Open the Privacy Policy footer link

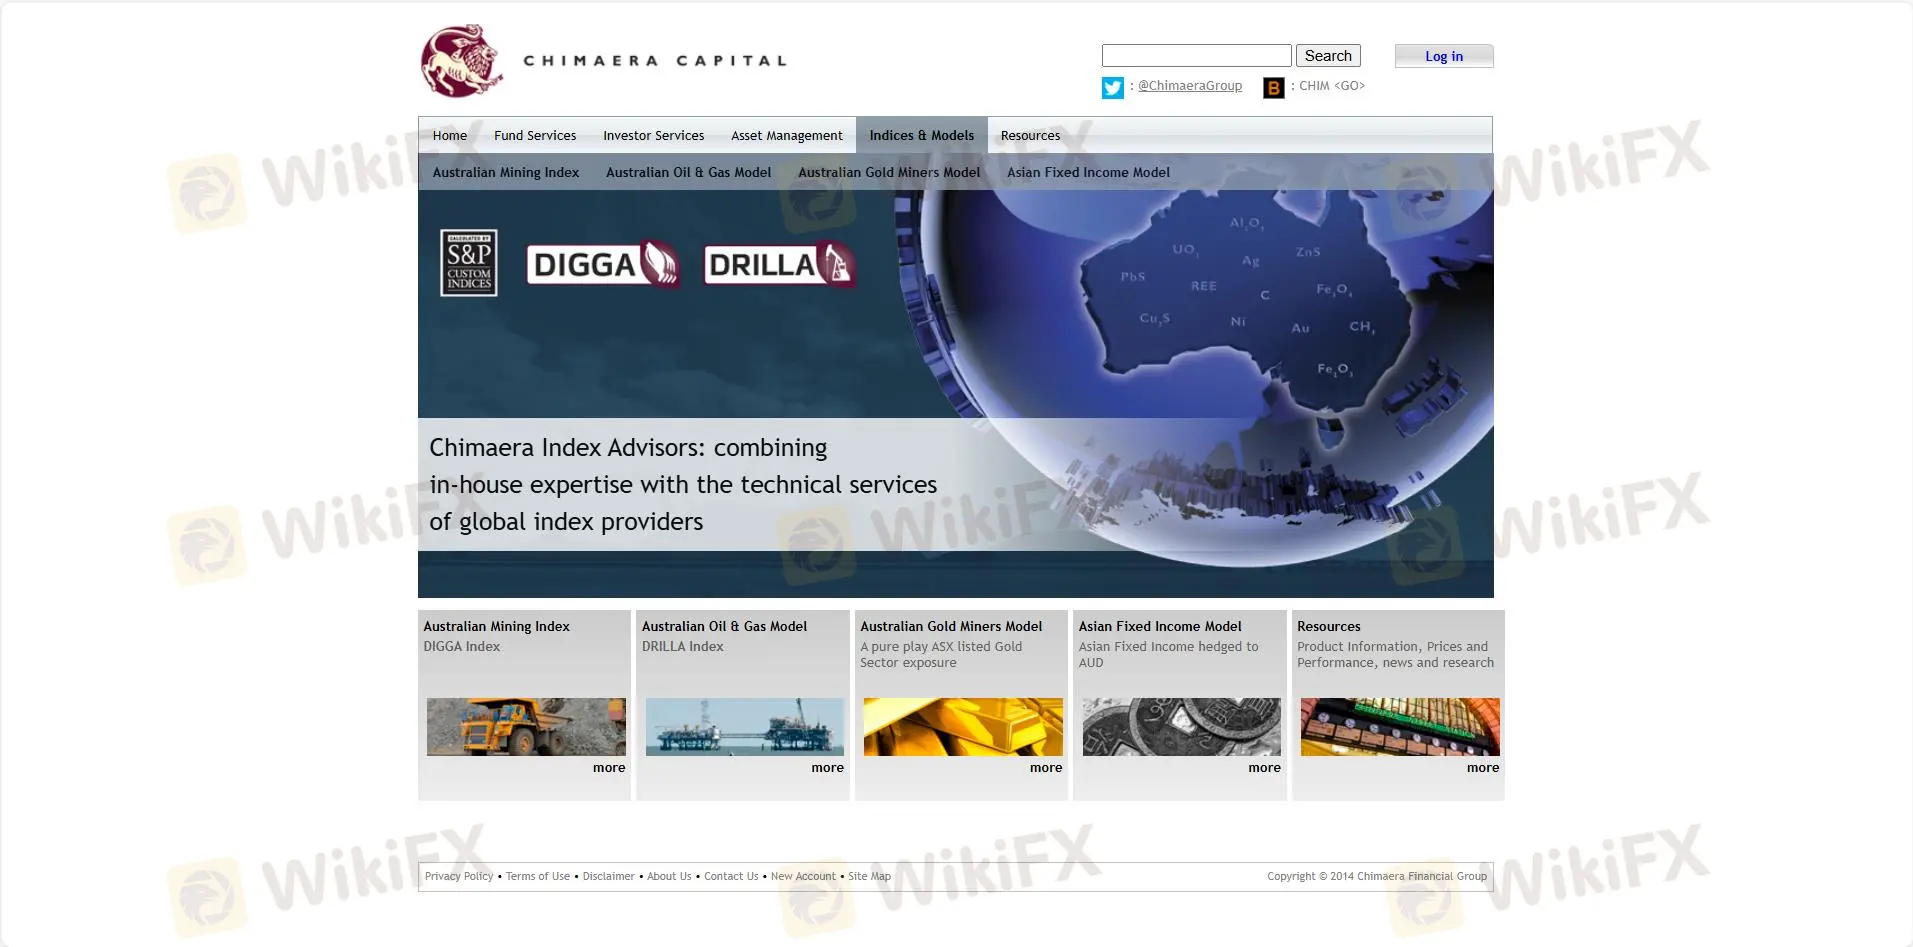pos(459,876)
